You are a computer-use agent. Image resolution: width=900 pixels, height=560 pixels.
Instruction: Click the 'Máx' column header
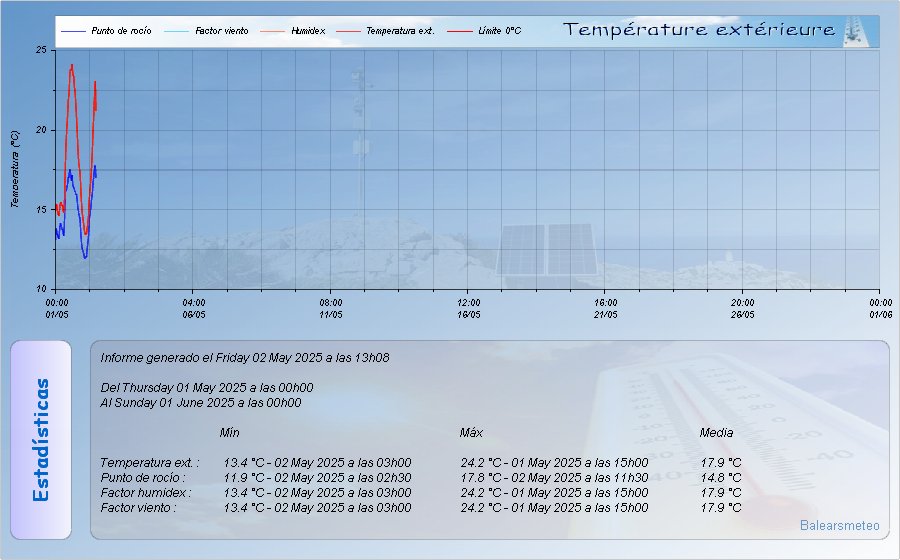pyautogui.click(x=471, y=433)
